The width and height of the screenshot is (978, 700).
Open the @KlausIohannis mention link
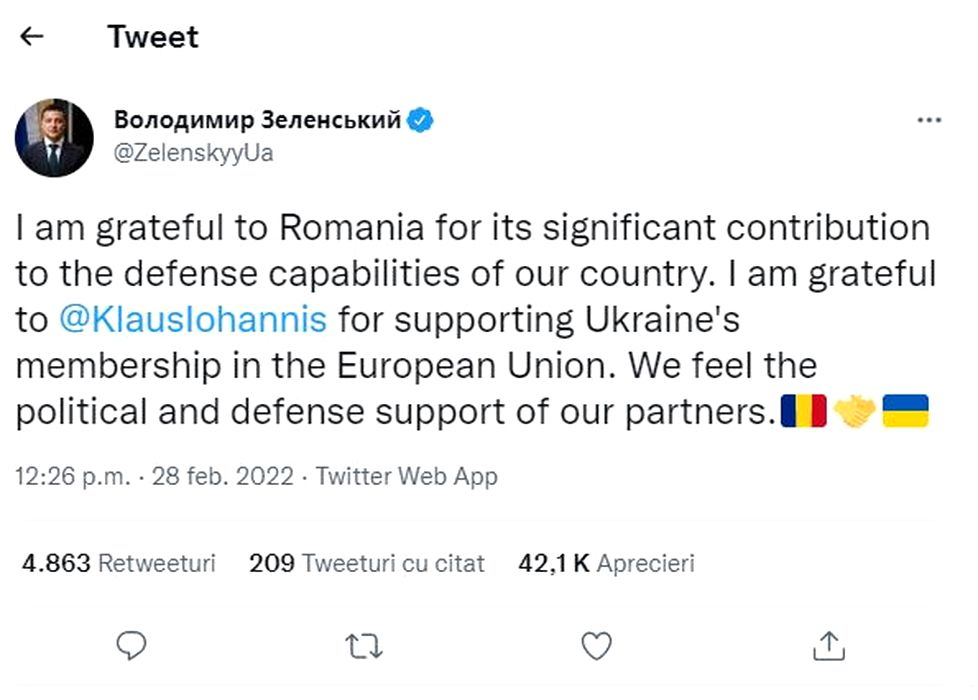pos(193,320)
